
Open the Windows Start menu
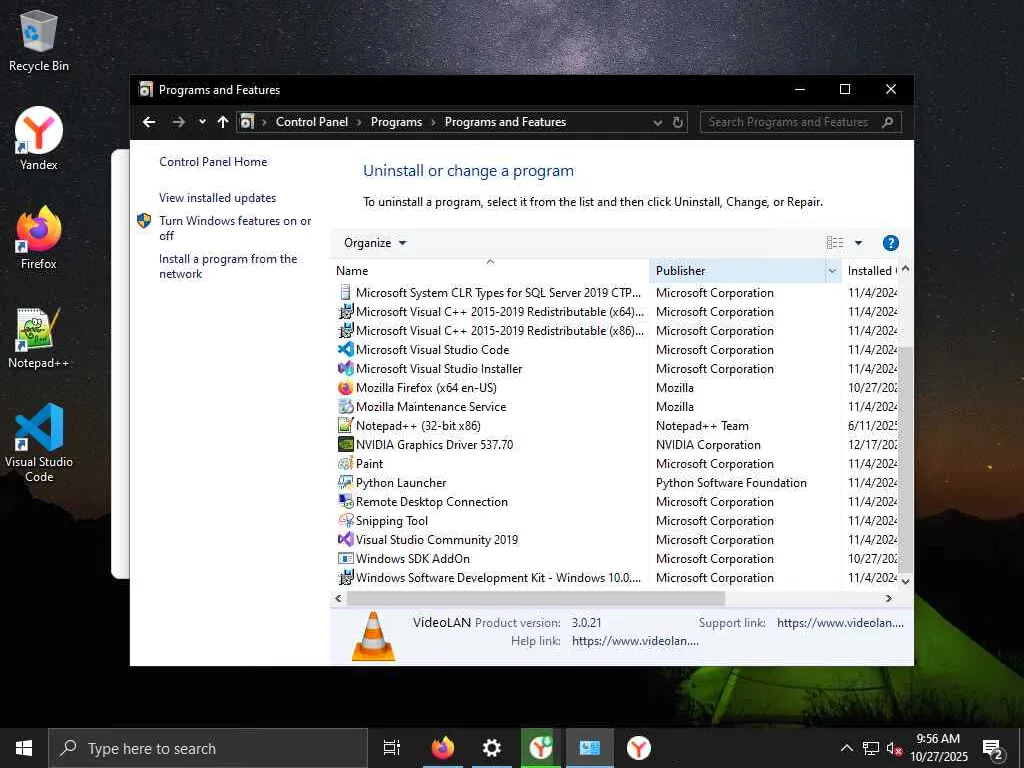tap(24, 748)
